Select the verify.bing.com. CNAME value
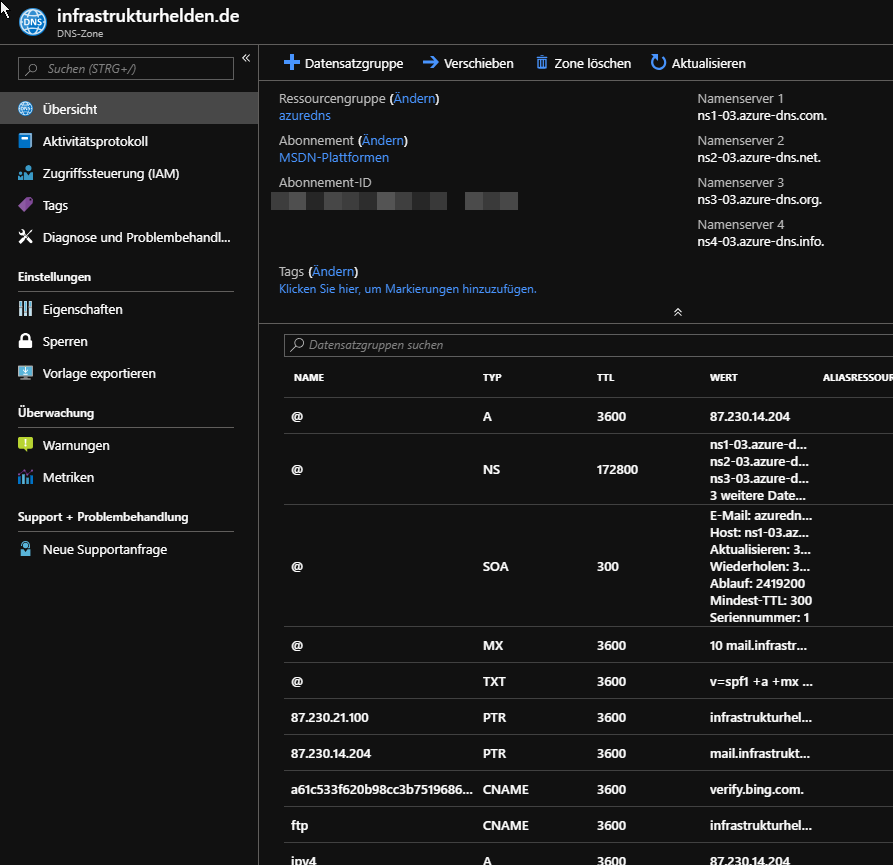893x865 pixels. [756, 789]
